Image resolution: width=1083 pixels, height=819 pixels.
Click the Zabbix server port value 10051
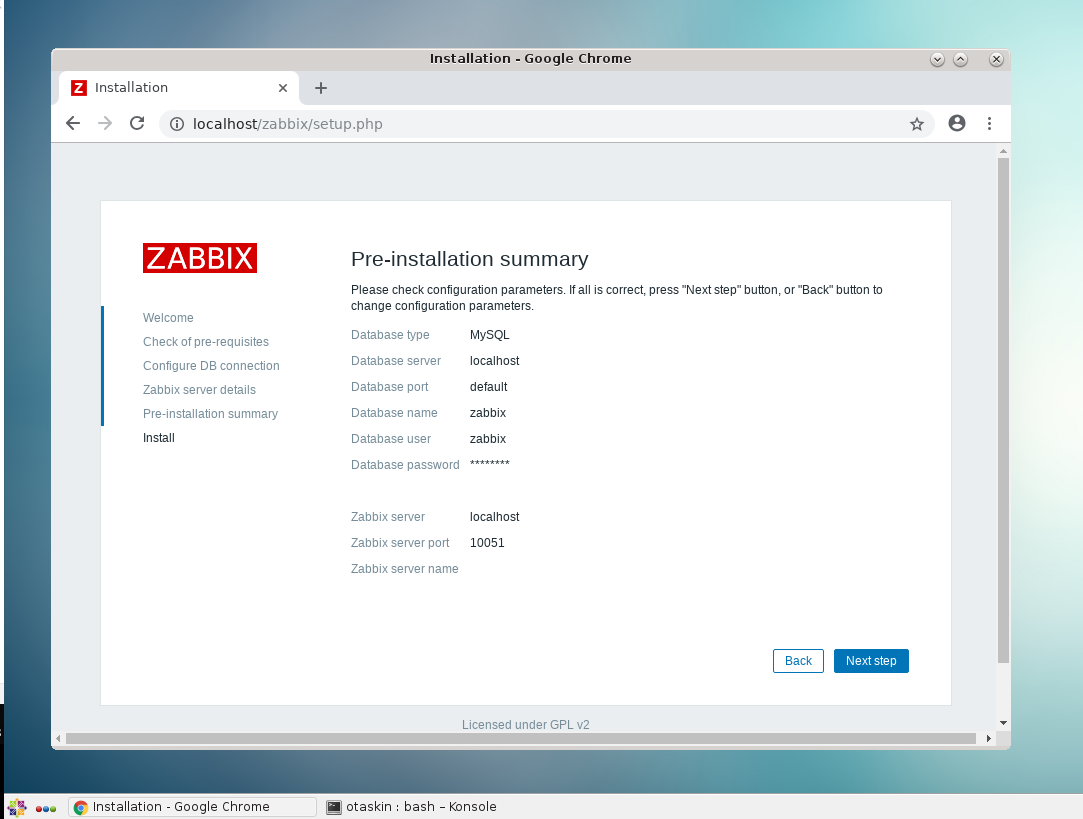click(487, 543)
